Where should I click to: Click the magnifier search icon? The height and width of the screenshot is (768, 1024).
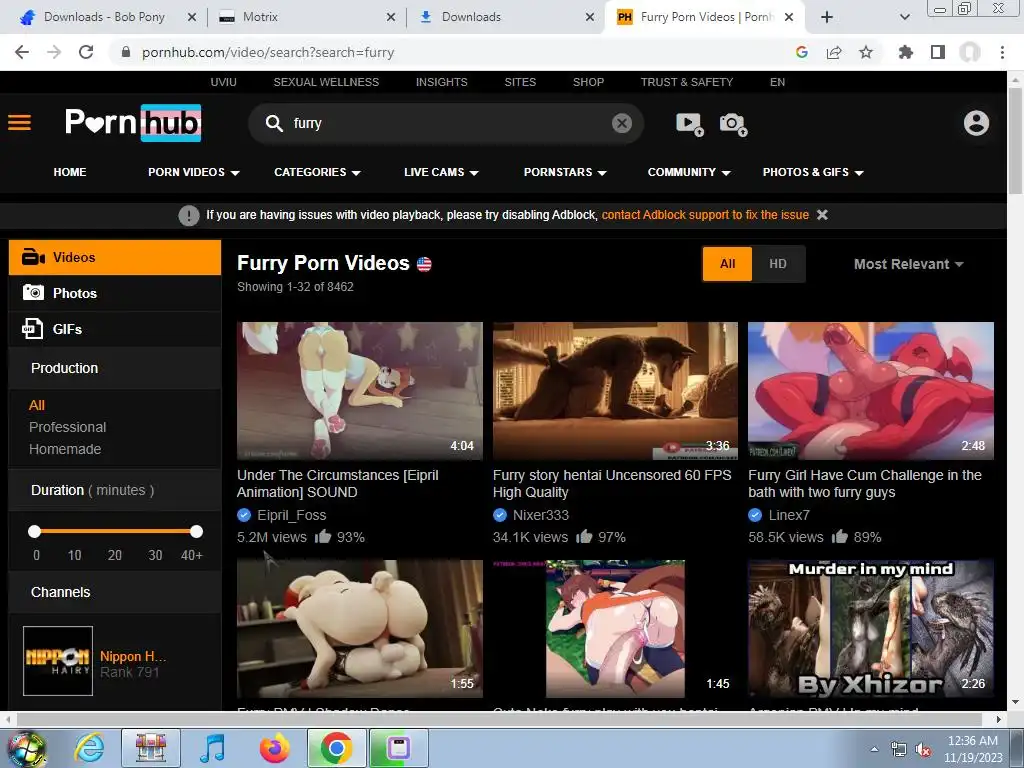(274, 123)
